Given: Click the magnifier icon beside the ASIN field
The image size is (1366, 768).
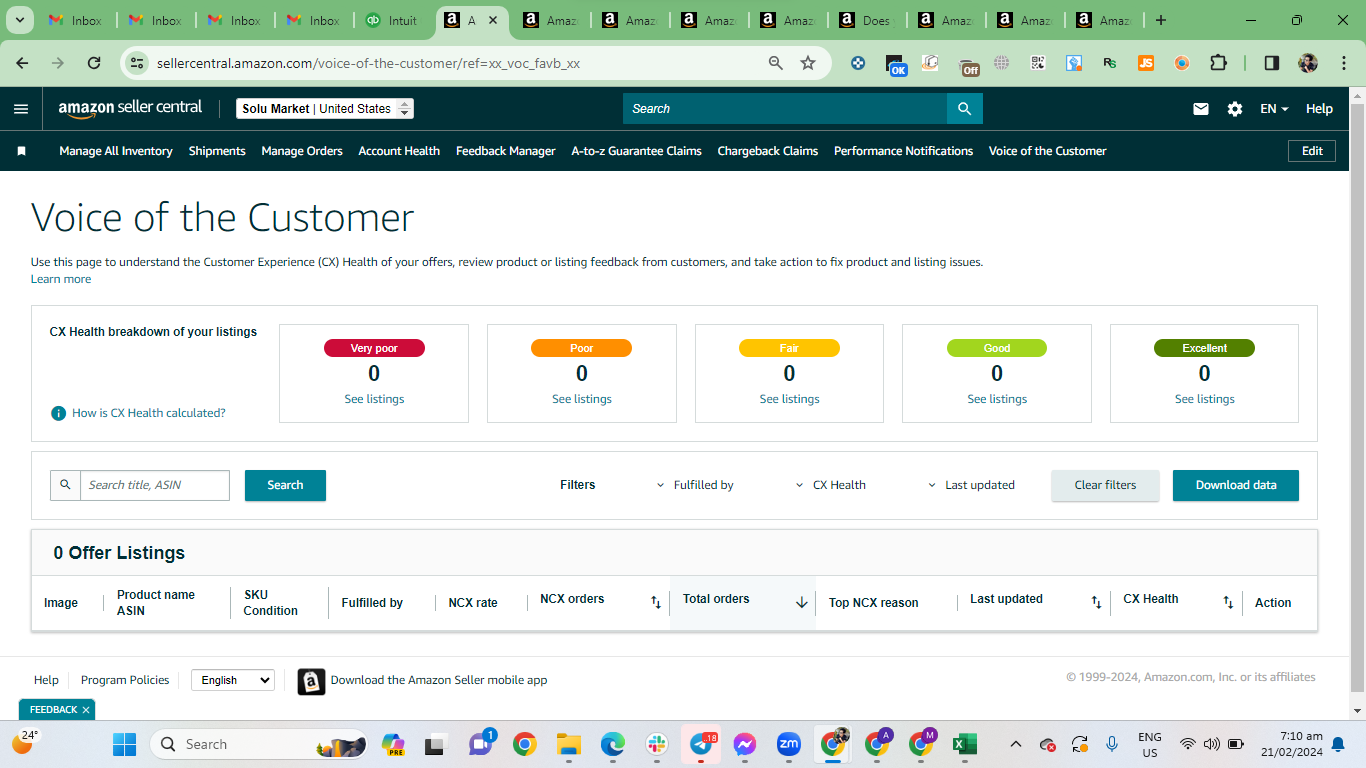Looking at the screenshot, I should point(65,485).
